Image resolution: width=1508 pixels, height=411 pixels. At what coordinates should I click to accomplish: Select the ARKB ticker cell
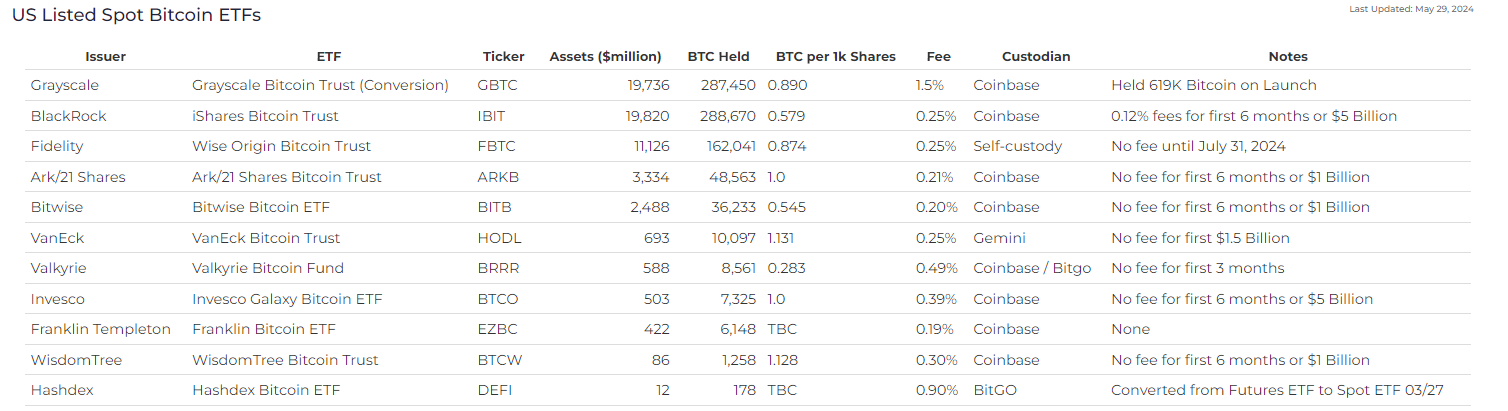click(x=499, y=177)
